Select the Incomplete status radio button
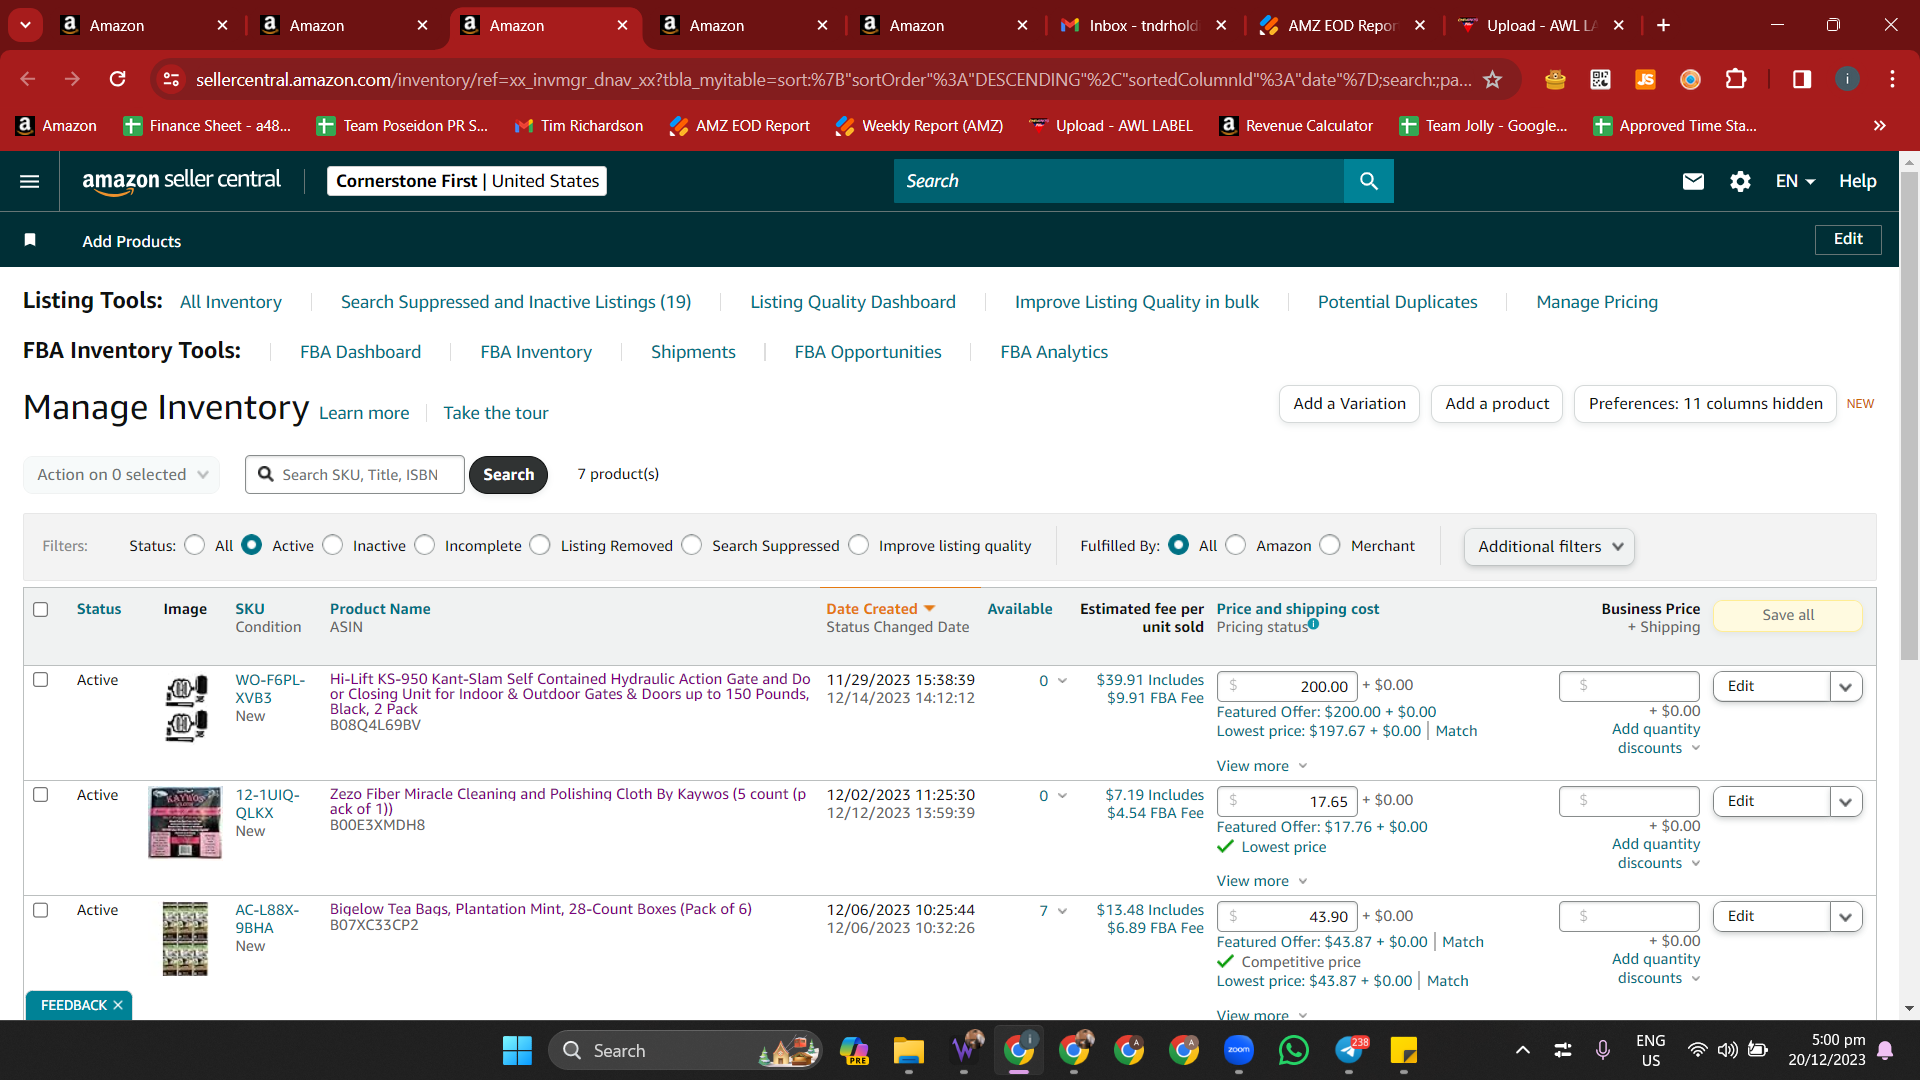This screenshot has width=1920, height=1080. [425, 545]
